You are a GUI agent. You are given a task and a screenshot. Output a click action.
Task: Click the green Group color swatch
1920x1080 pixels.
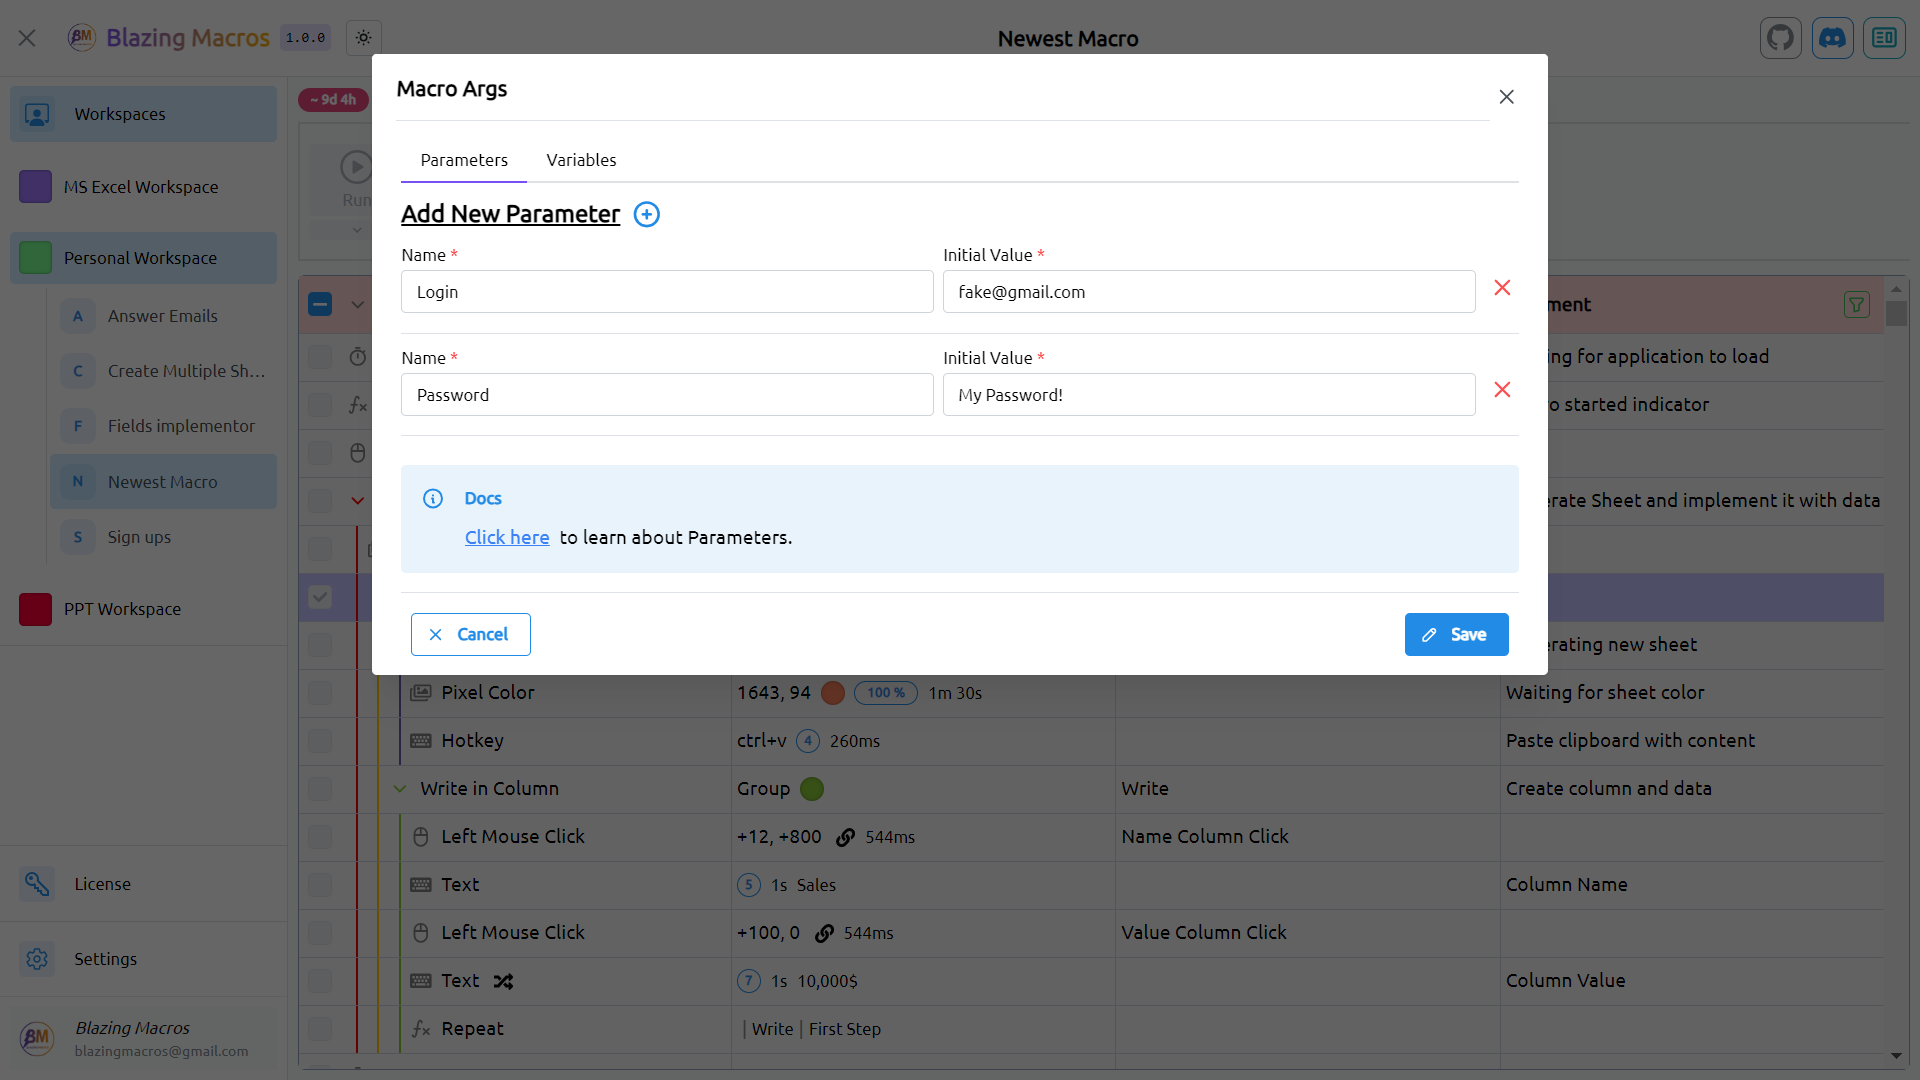point(812,789)
